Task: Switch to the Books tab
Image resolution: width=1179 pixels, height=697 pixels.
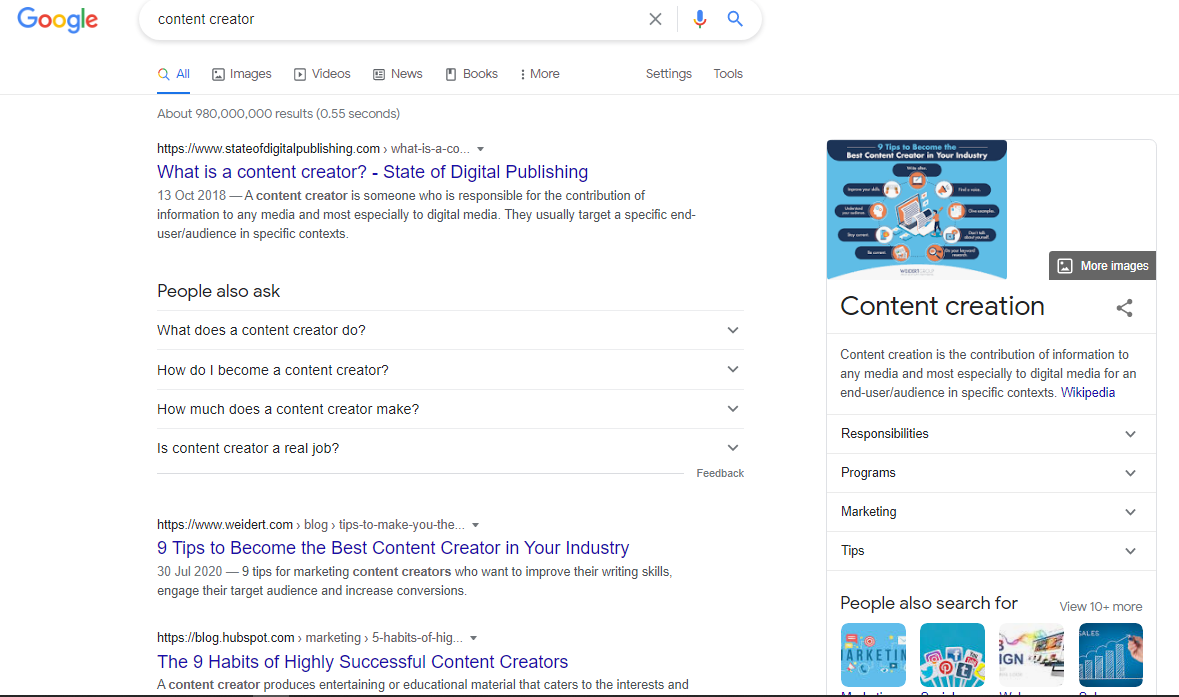Action: tap(471, 74)
